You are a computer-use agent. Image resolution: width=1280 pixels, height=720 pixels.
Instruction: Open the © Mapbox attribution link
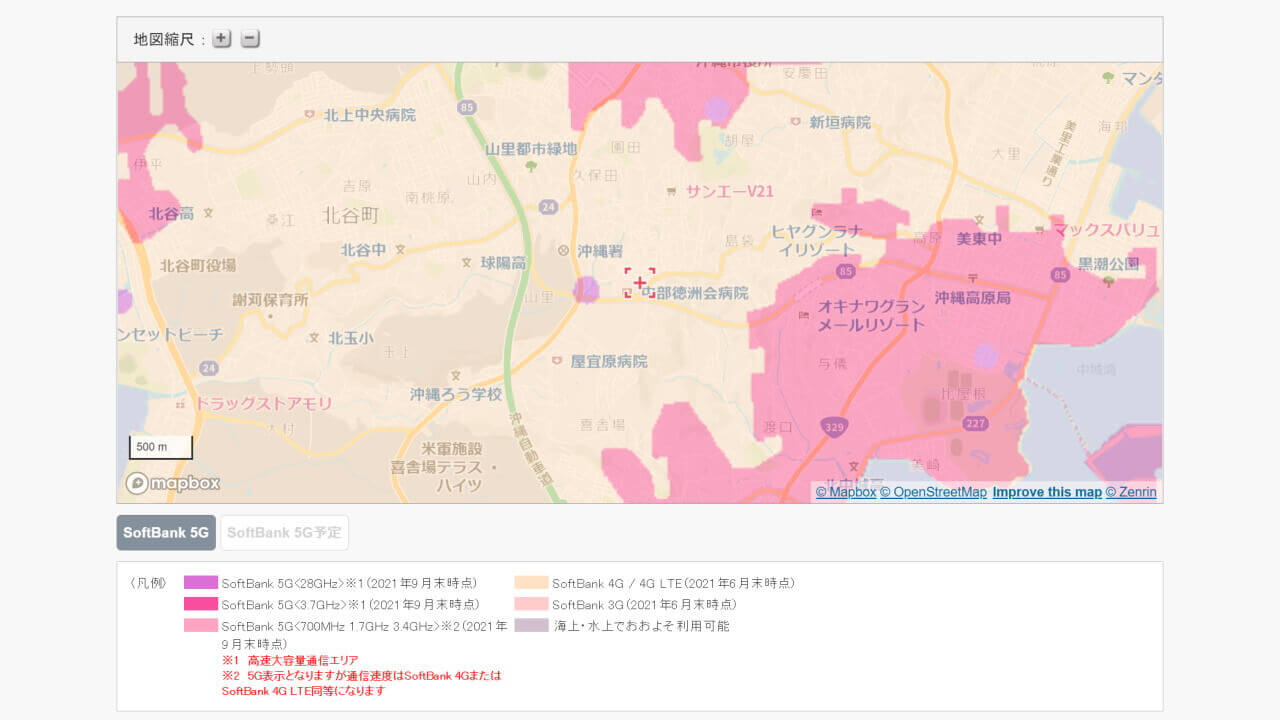845,492
